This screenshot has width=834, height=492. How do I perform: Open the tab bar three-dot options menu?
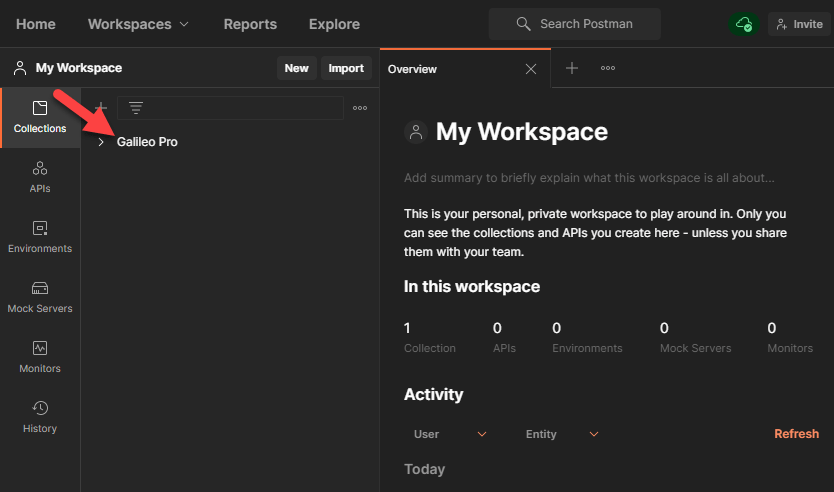point(608,68)
